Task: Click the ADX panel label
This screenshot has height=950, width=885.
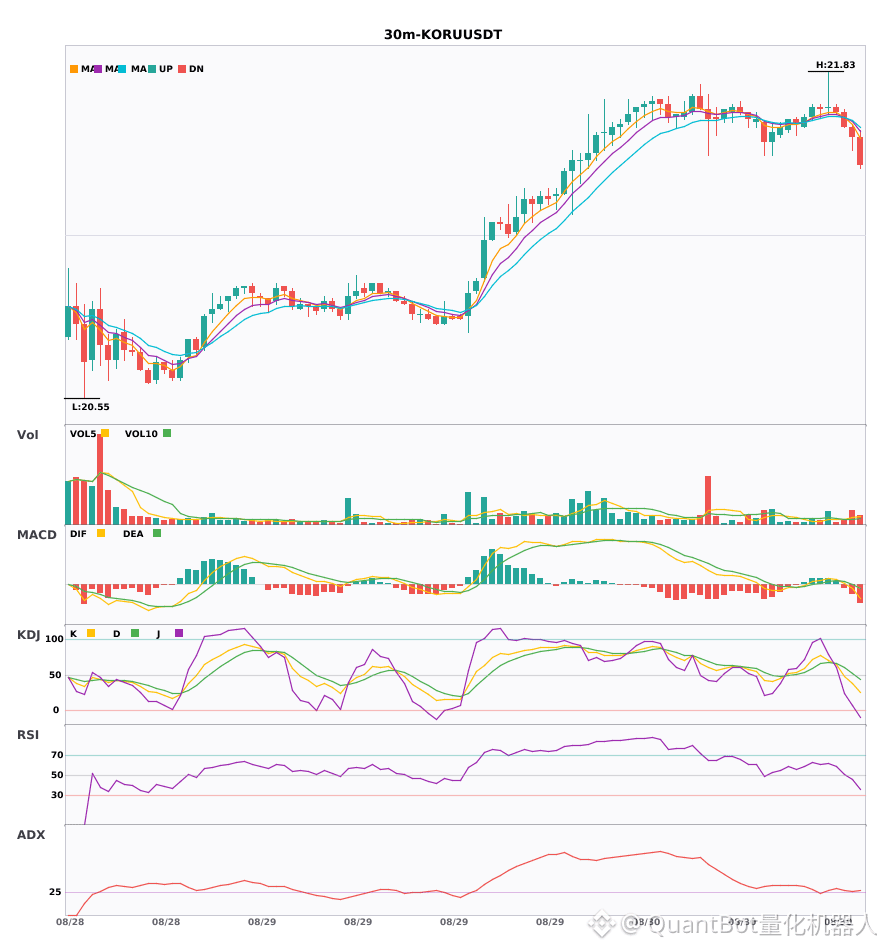Action: [x=31, y=835]
